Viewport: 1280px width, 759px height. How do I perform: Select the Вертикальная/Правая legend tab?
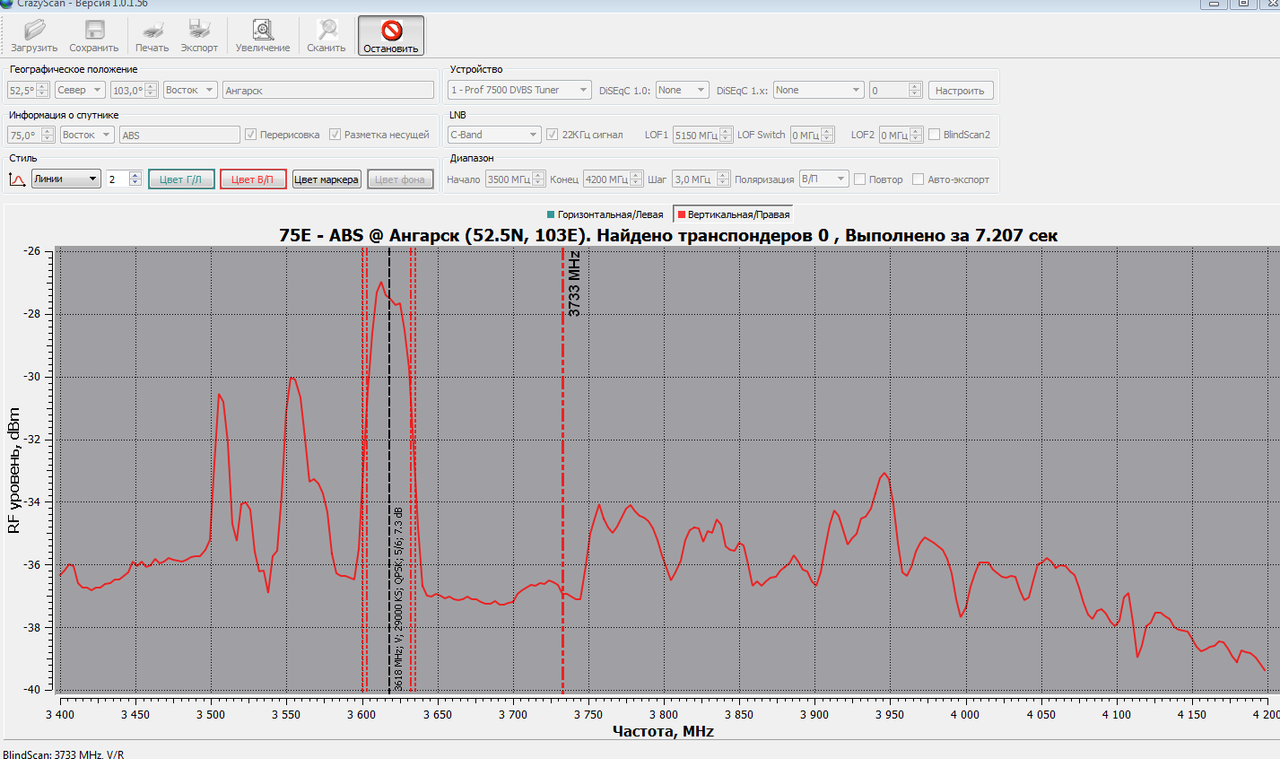click(x=733, y=214)
